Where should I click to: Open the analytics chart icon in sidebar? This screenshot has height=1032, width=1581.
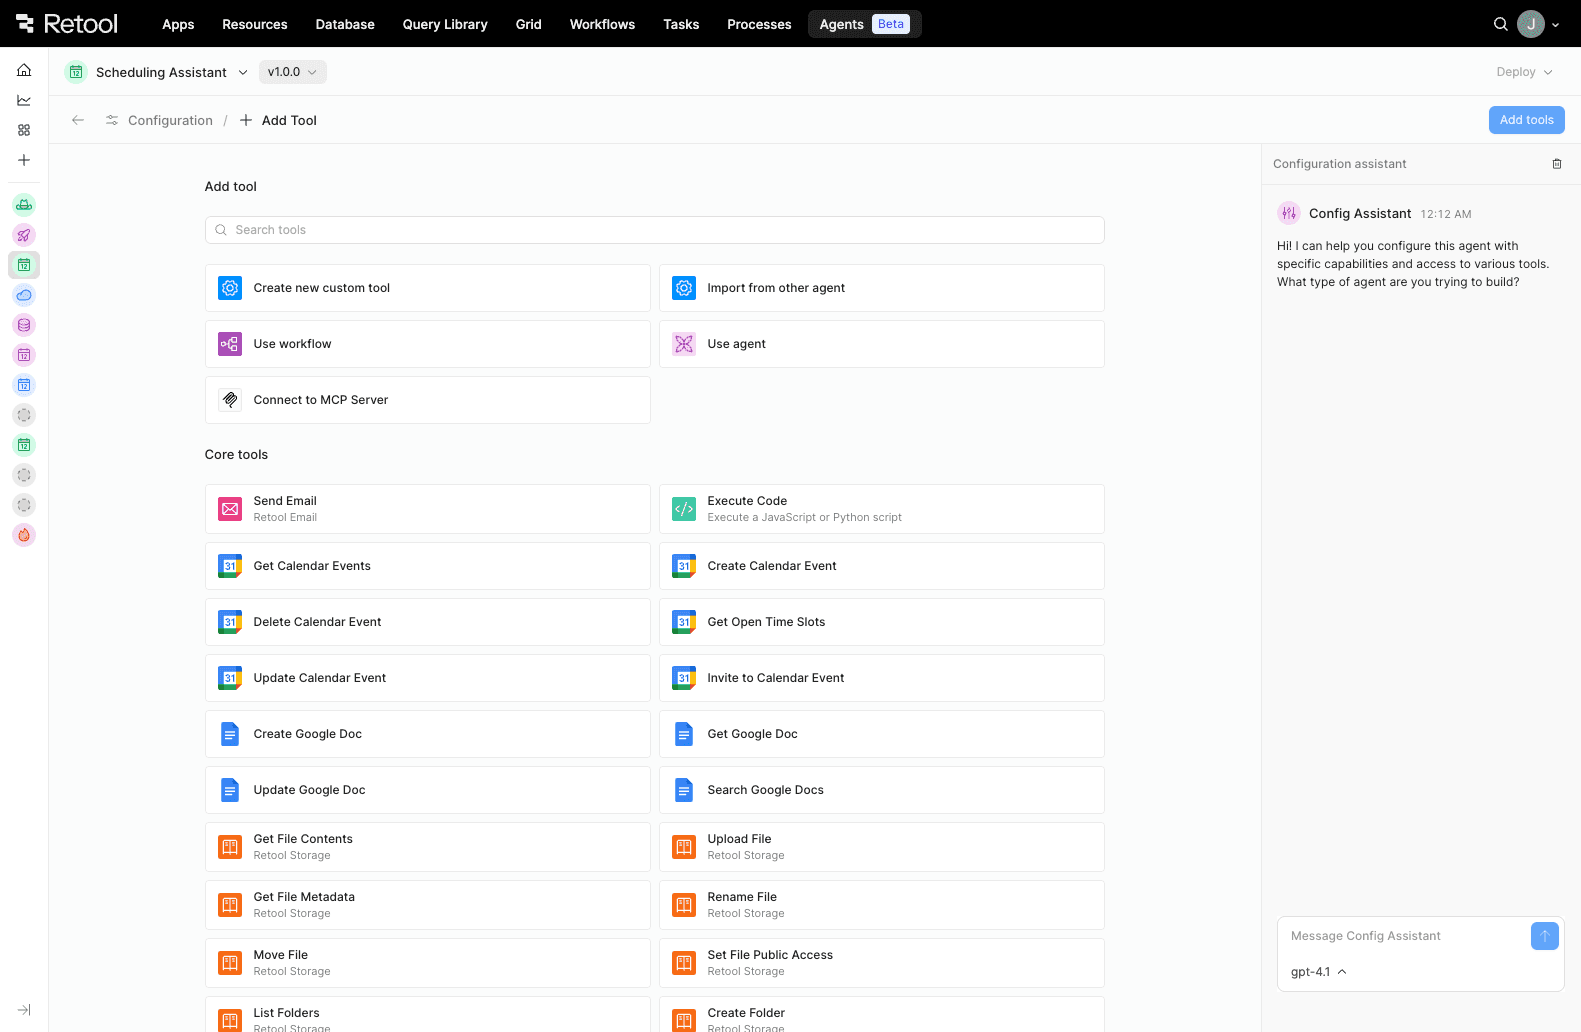24,100
